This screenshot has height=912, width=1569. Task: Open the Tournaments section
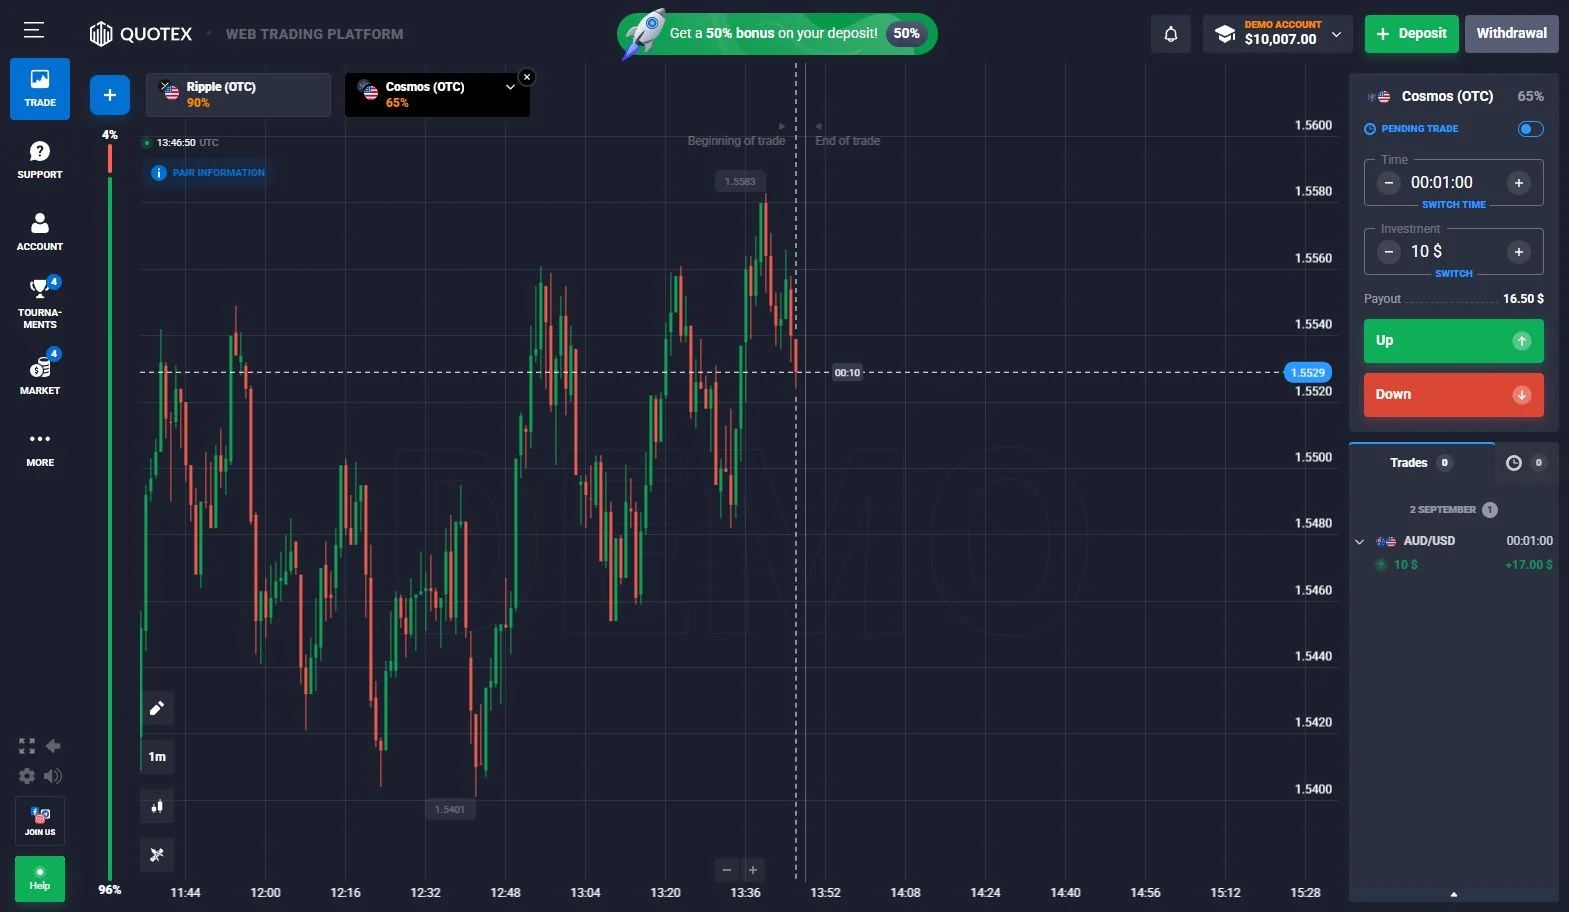(40, 303)
